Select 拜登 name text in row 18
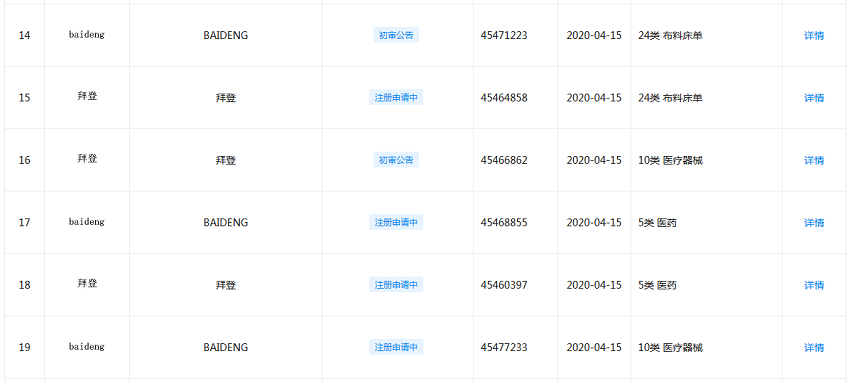This screenshot has width=850, height=383. pos(226,285)
